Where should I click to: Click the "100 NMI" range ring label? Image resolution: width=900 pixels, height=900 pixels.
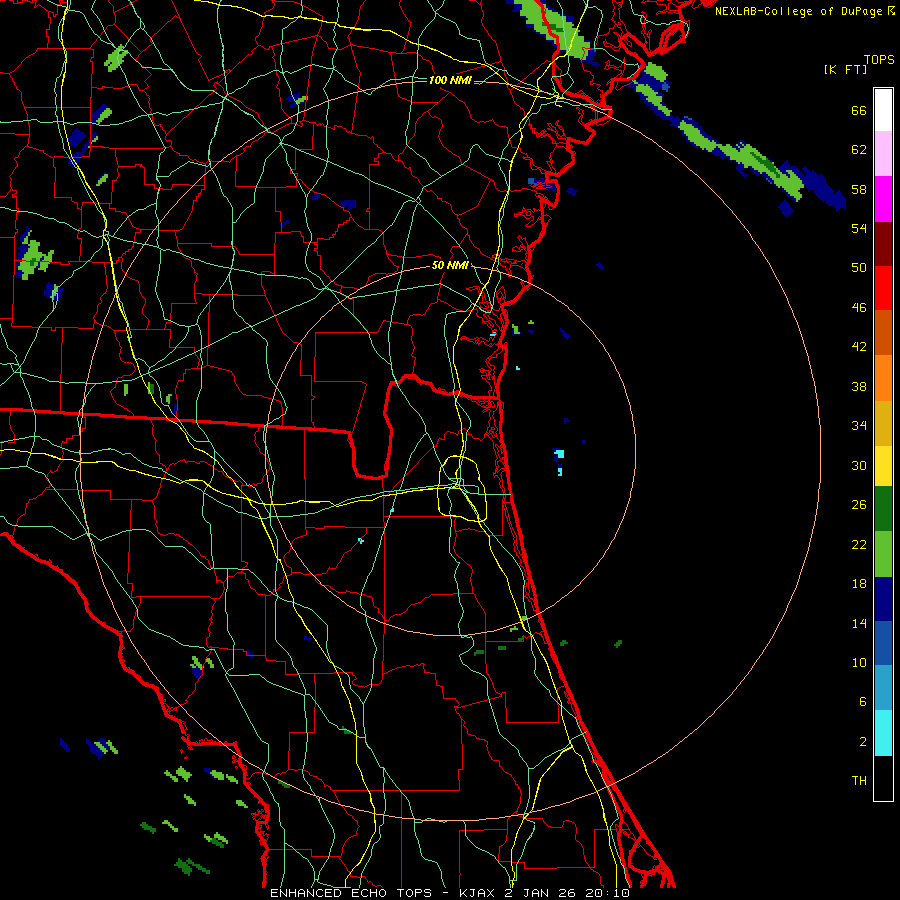point(450,80)
